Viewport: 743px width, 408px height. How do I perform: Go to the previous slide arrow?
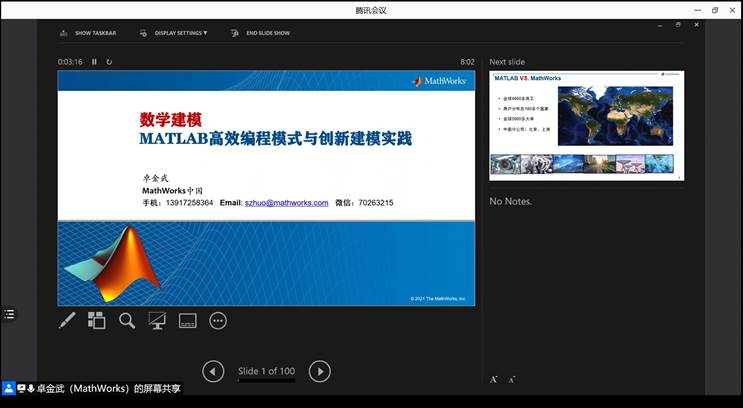tap(213, 372)
